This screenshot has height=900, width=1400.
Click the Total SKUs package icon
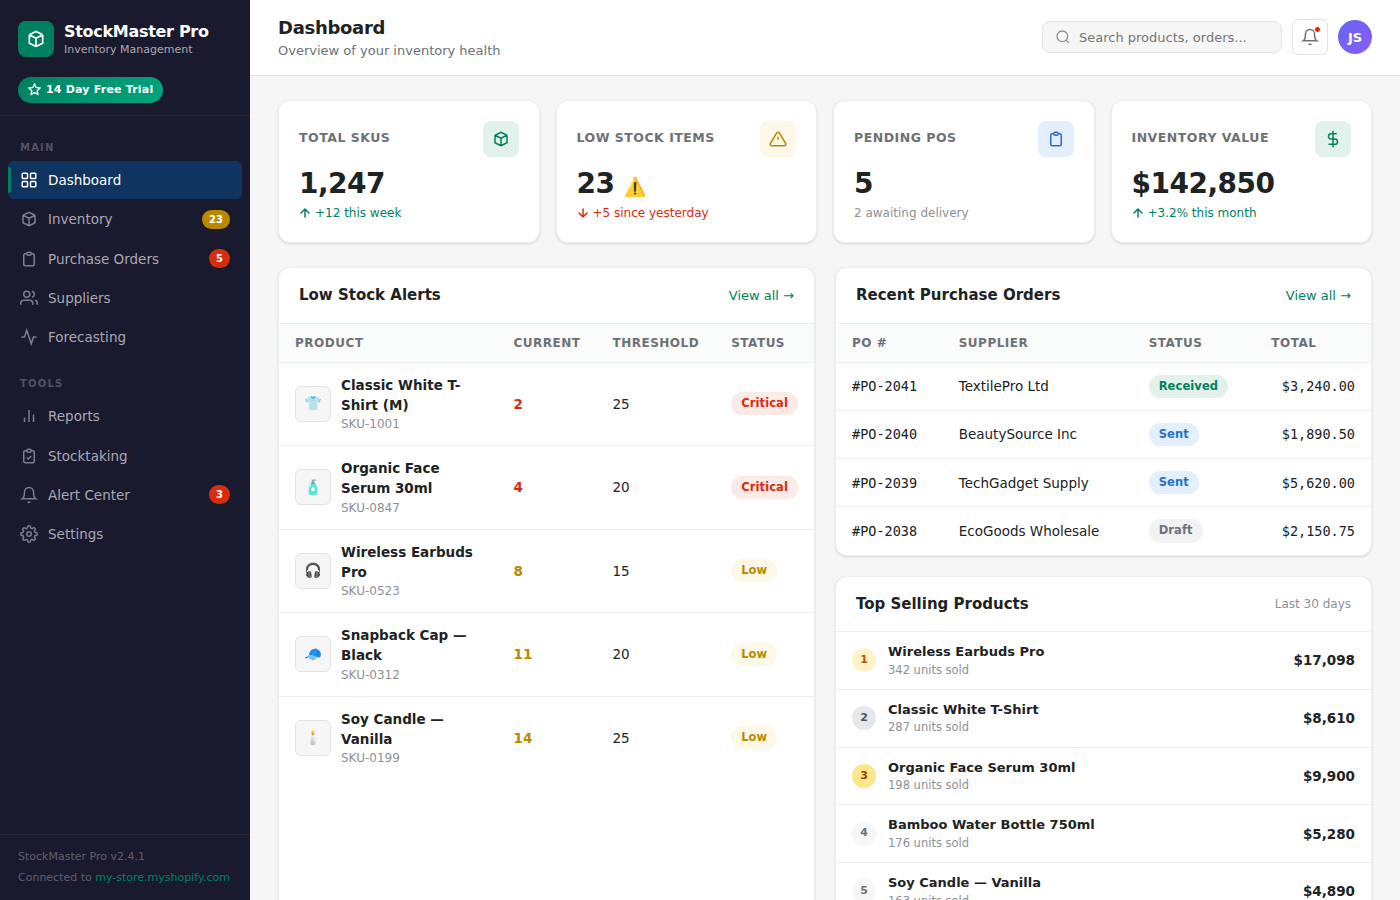[501, 139]
